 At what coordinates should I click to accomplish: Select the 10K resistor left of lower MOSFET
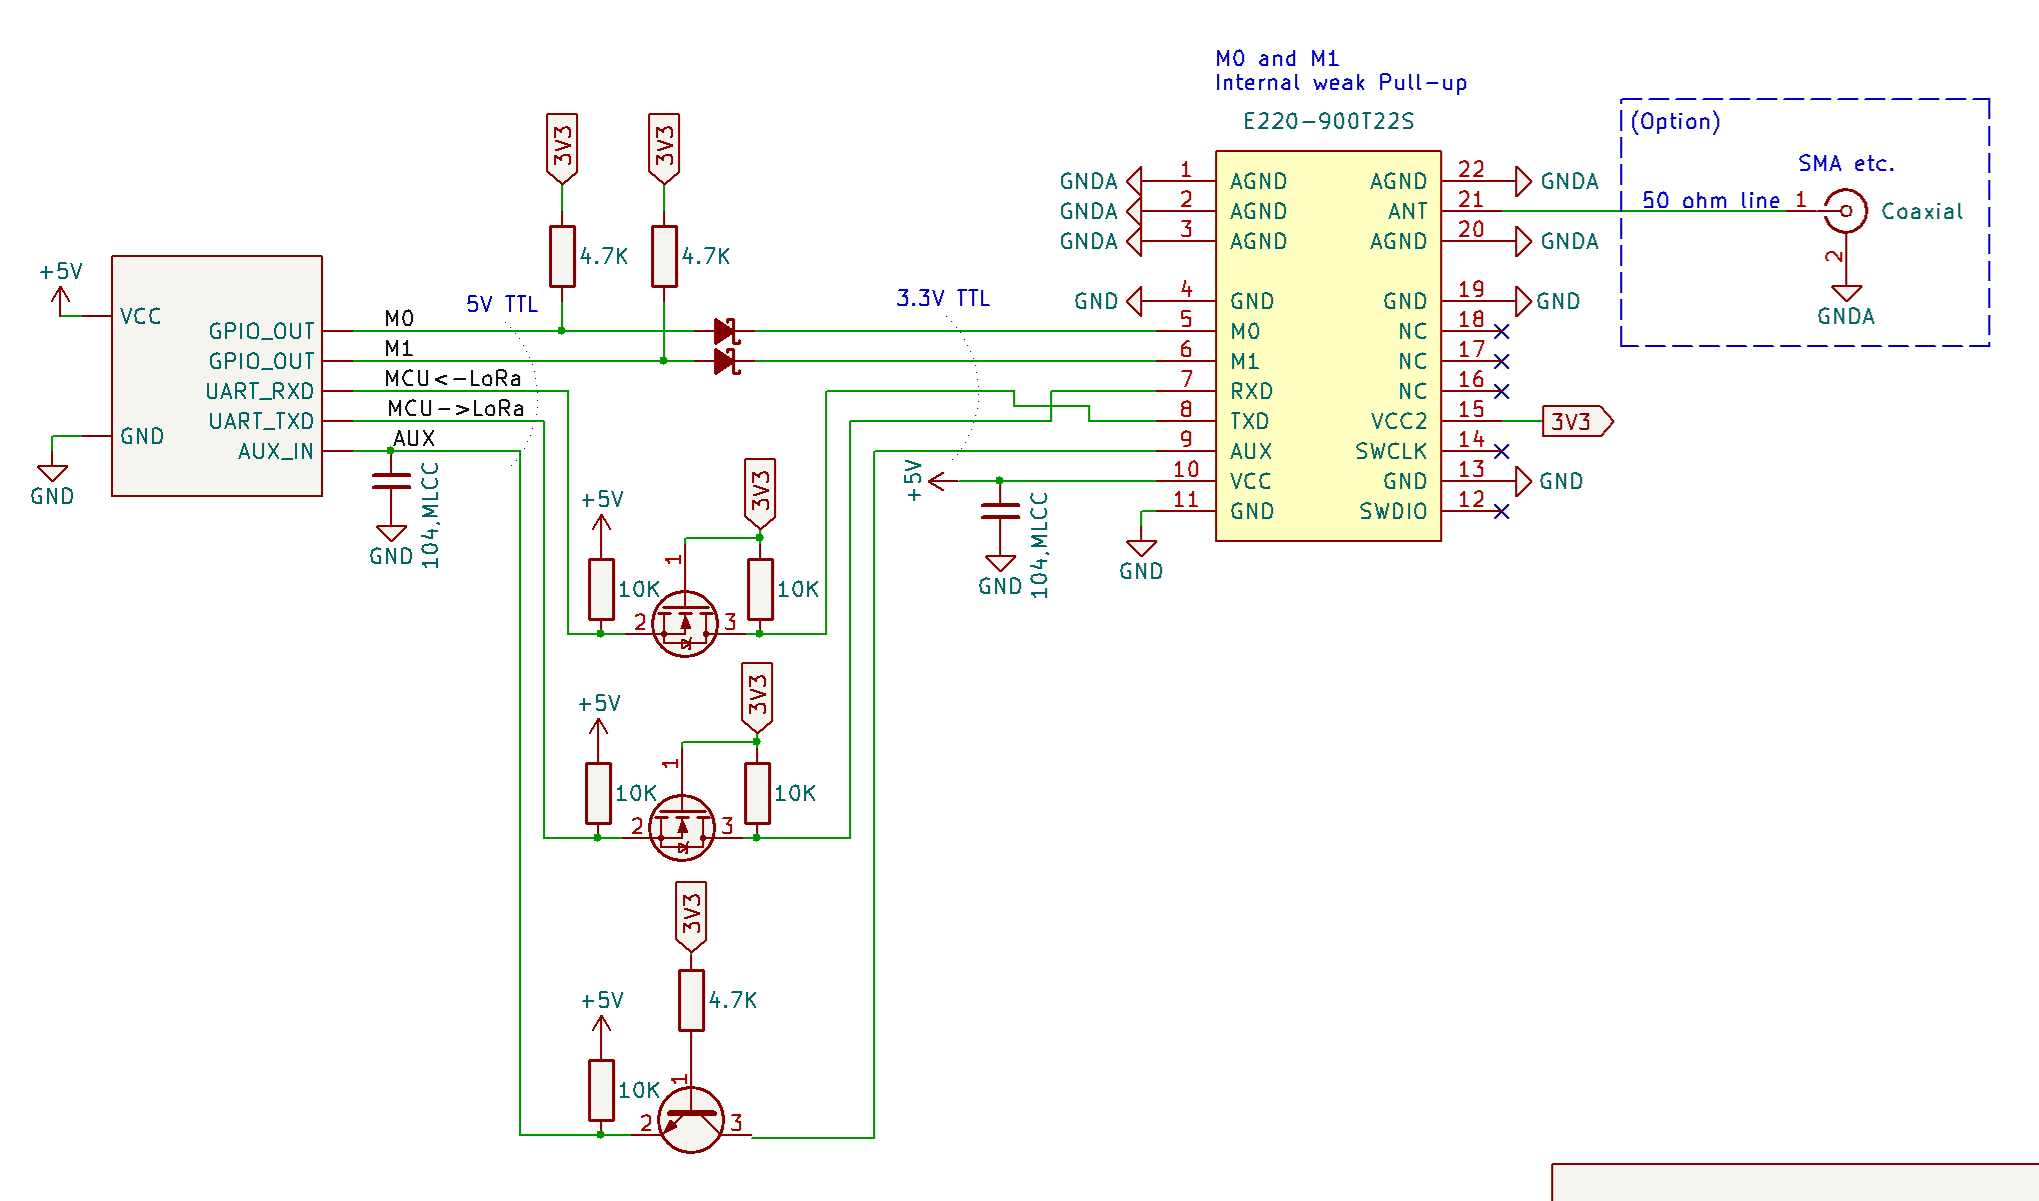click(598, 794)
